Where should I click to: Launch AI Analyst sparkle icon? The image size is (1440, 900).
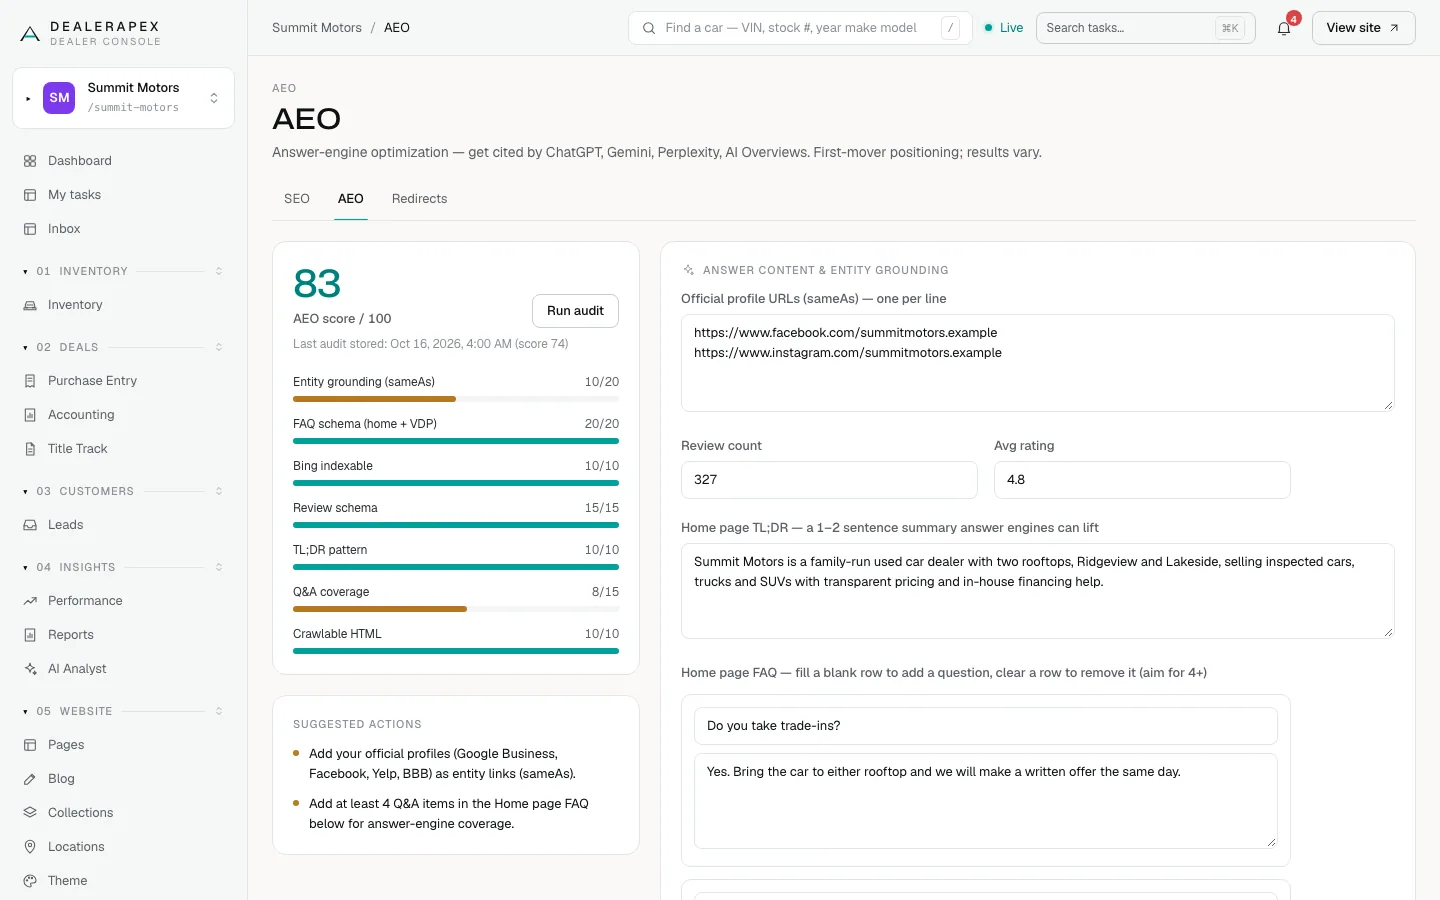(x=30, y=669)
